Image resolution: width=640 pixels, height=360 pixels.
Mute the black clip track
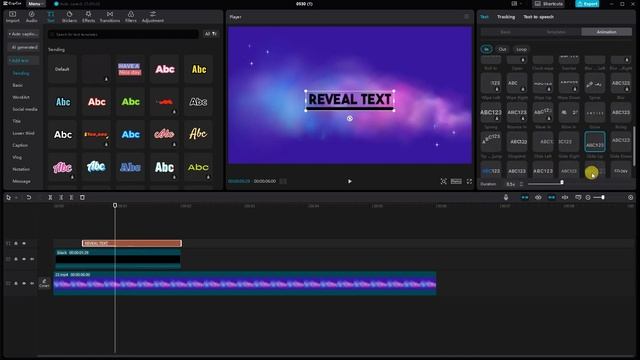tap(32, 259)
